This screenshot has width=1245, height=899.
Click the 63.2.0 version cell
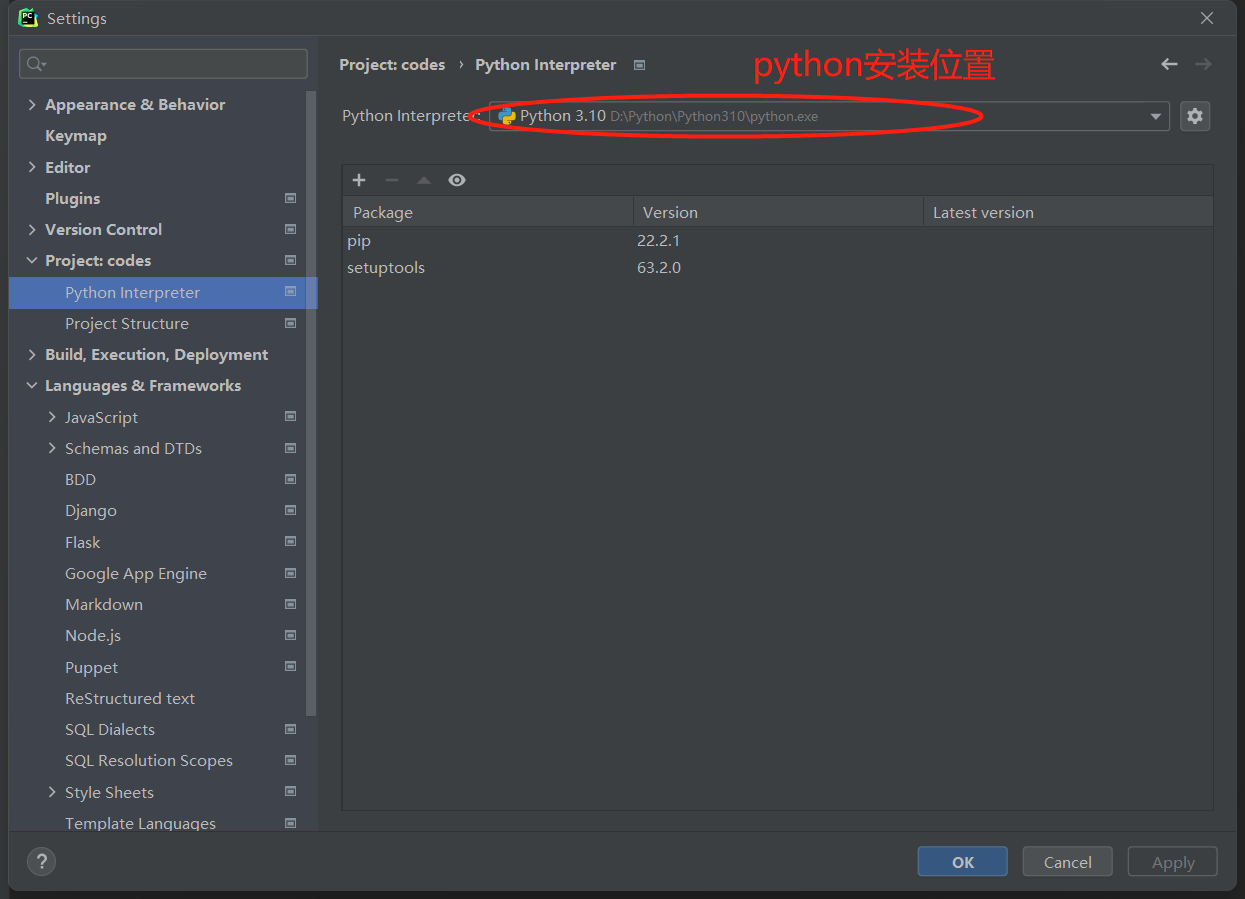[659, 267]
